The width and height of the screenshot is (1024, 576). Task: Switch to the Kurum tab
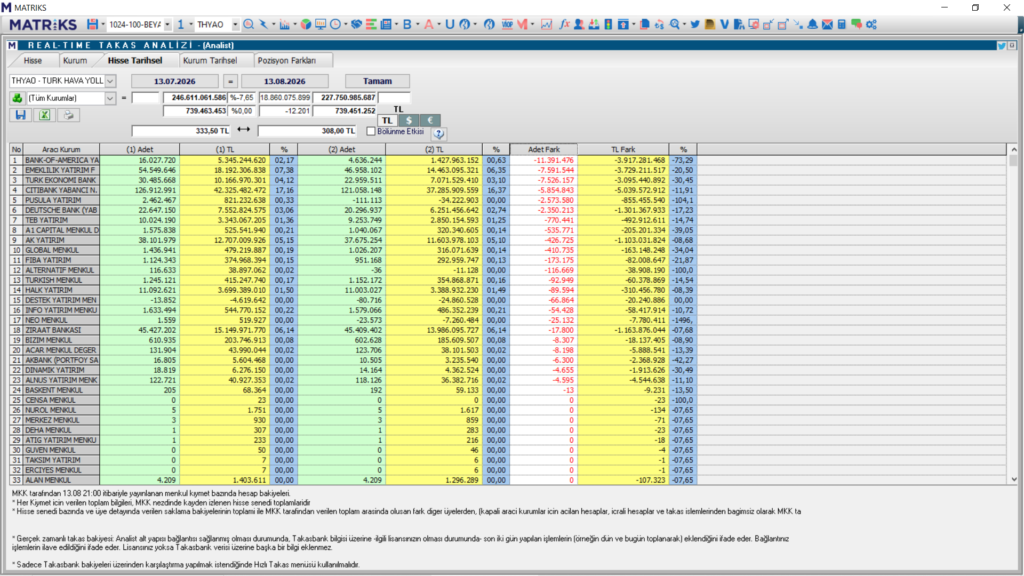[75, 60]
